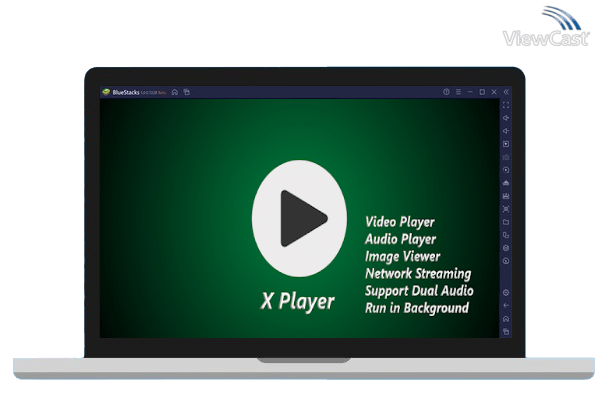Open Settings gear in the sidebar

click(x=506, y=293)
